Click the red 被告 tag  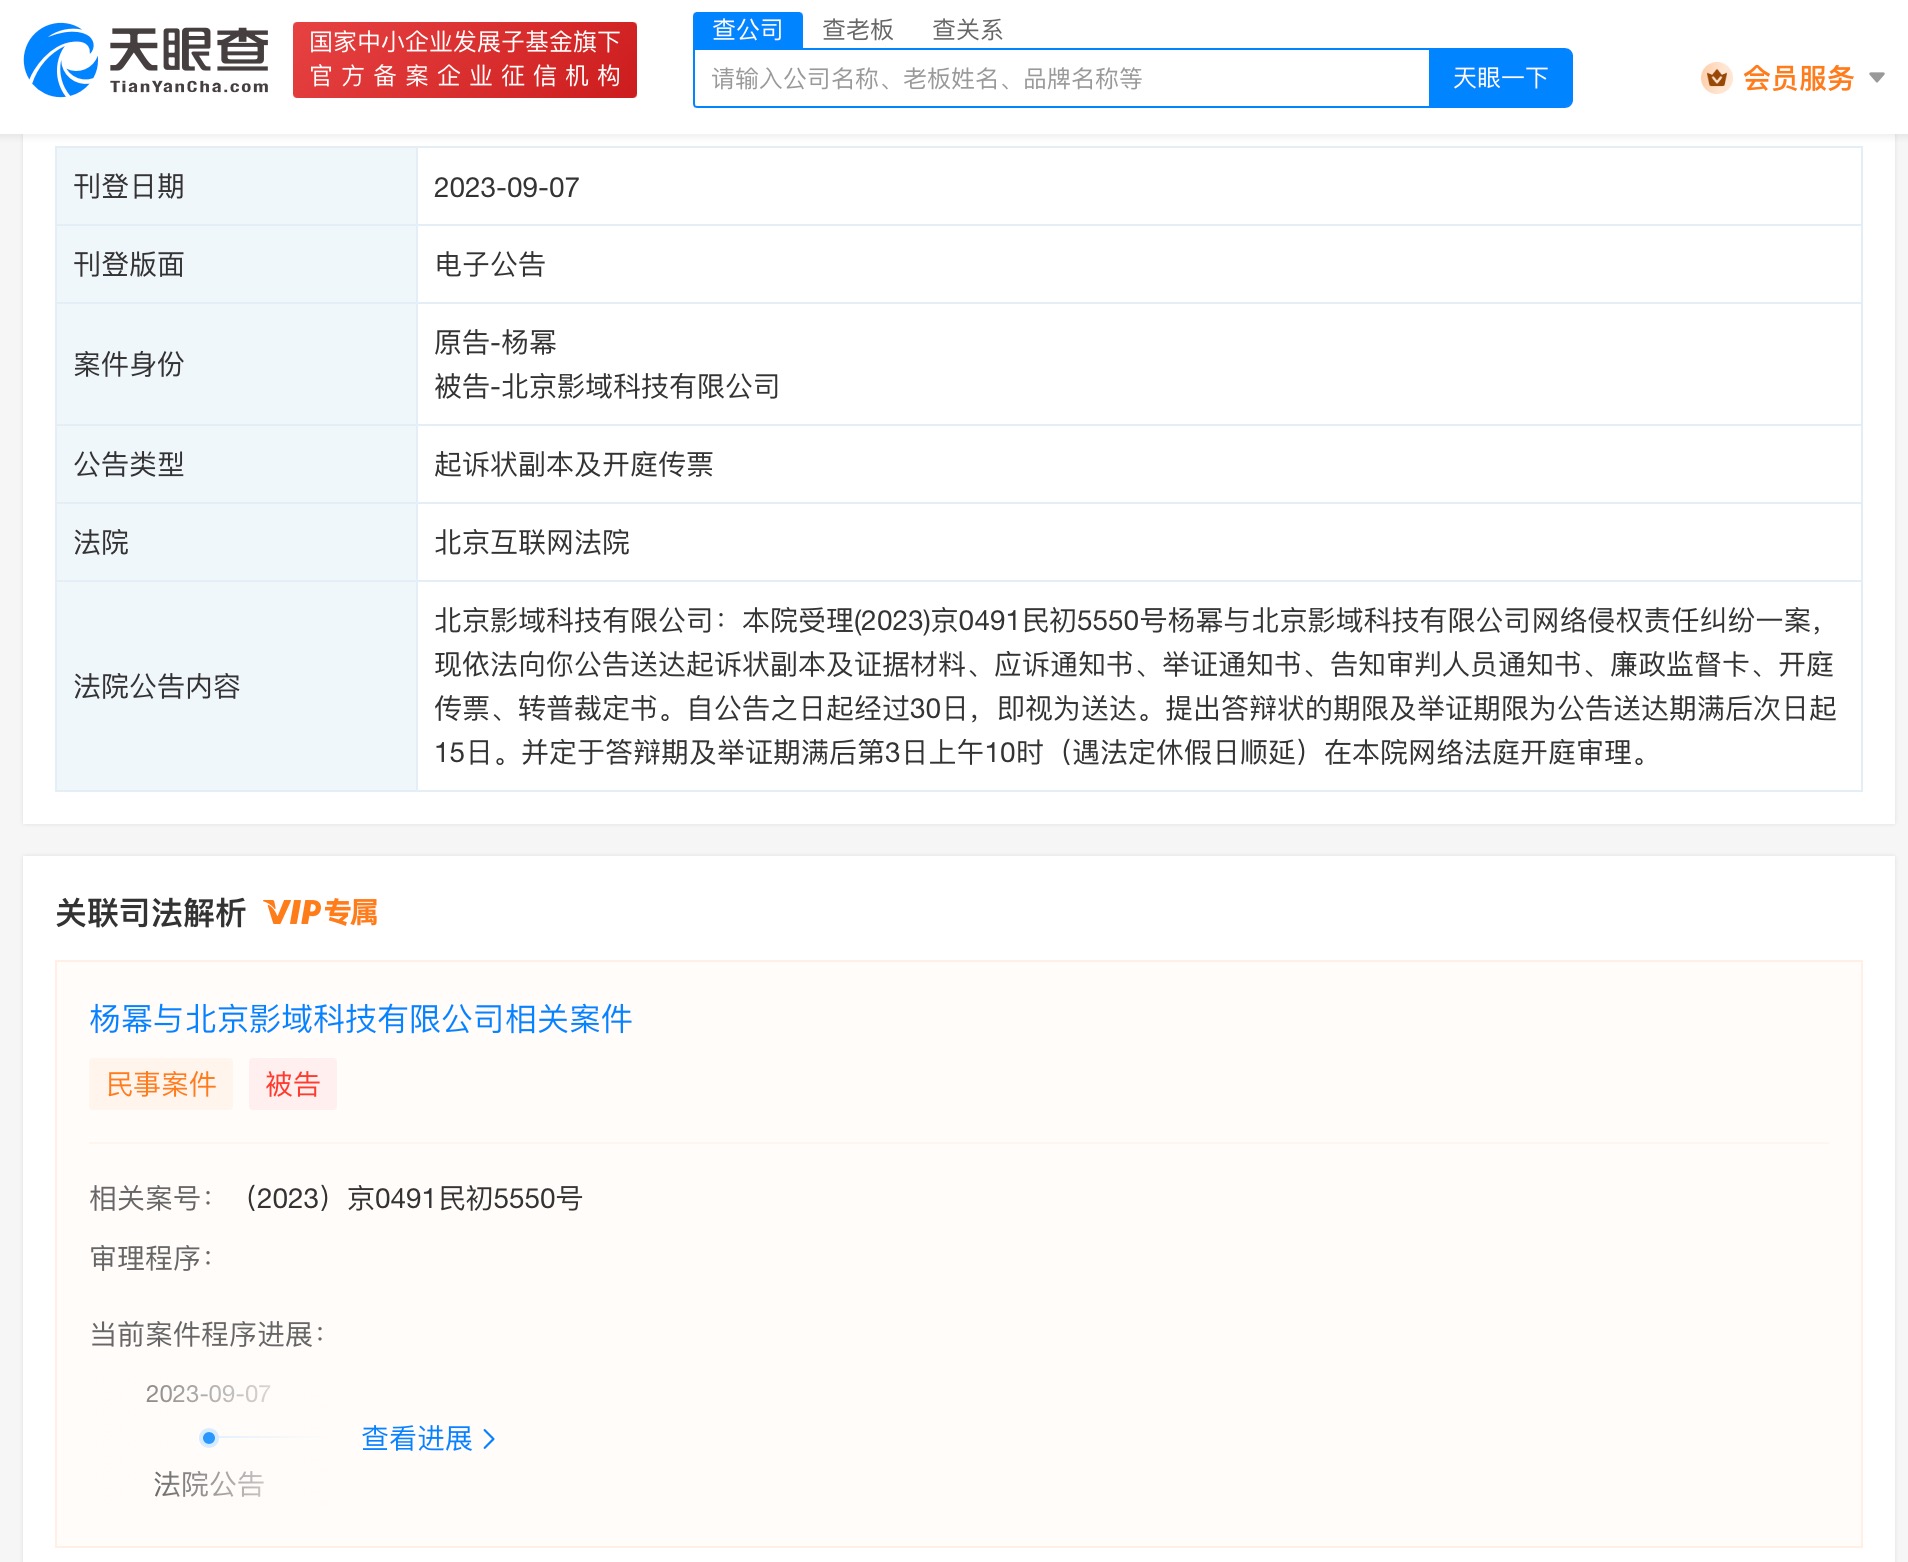[292, 1084]
